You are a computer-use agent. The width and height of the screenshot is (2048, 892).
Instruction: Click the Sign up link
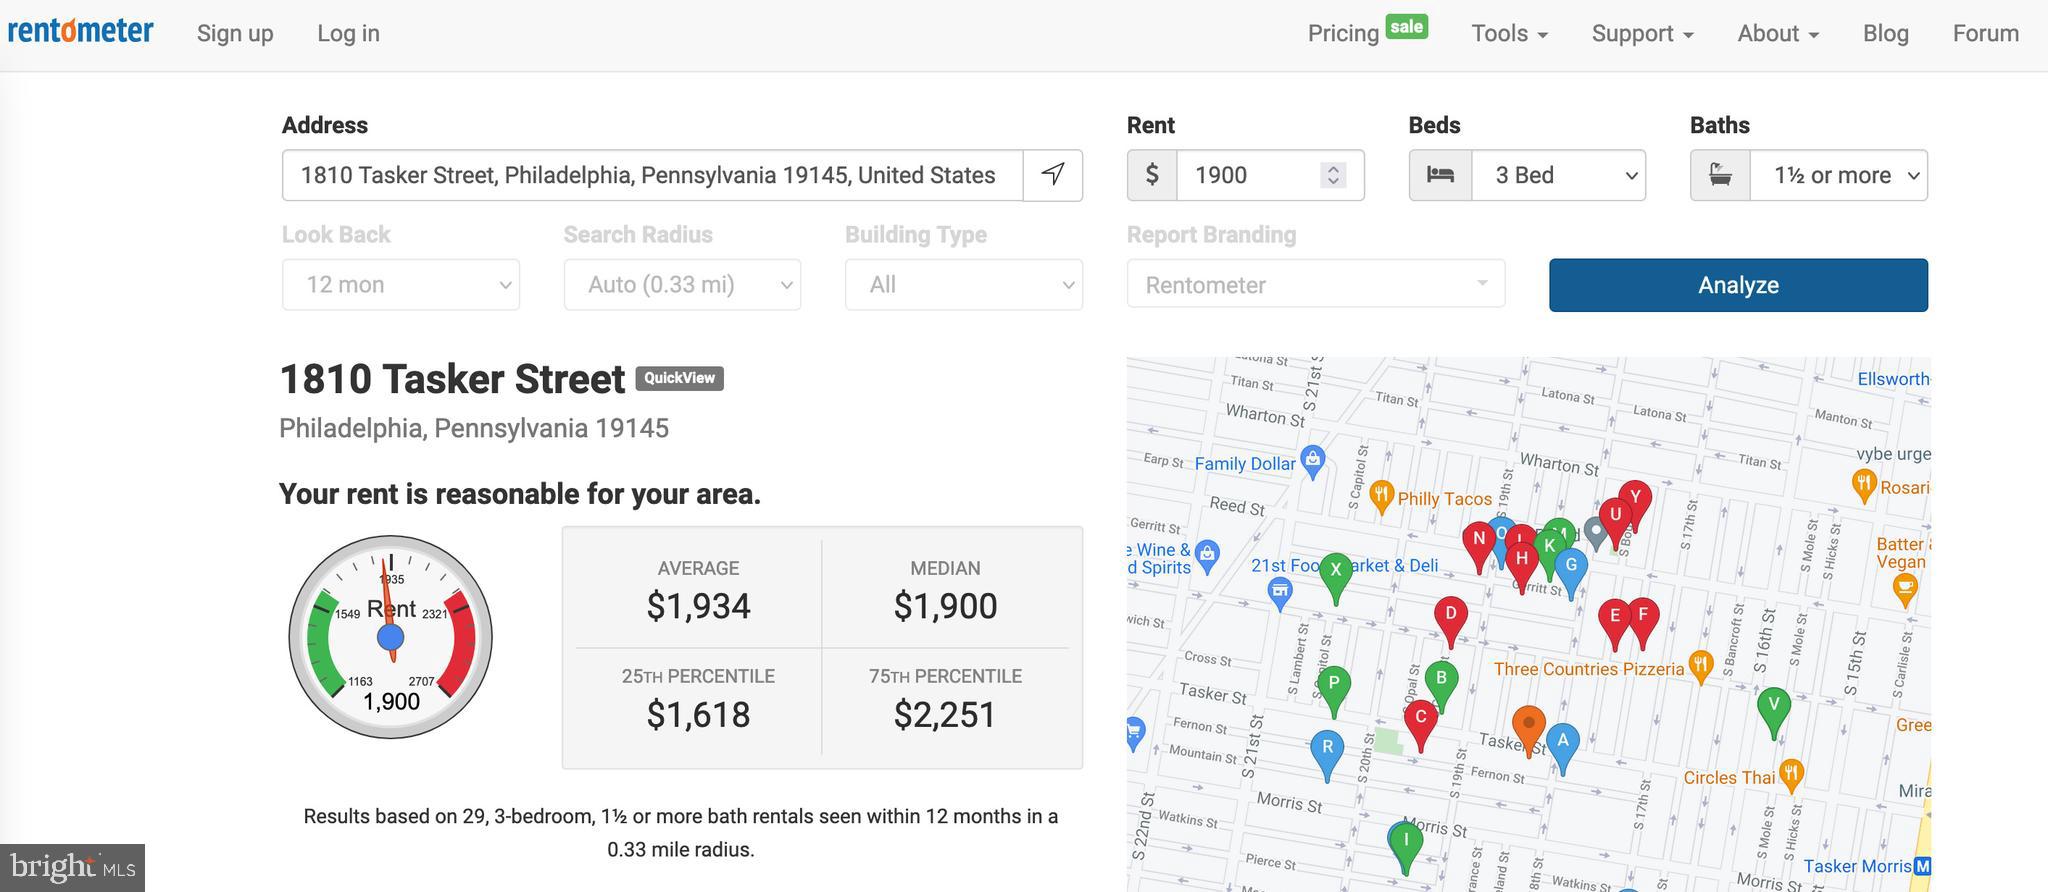(235, 33)
